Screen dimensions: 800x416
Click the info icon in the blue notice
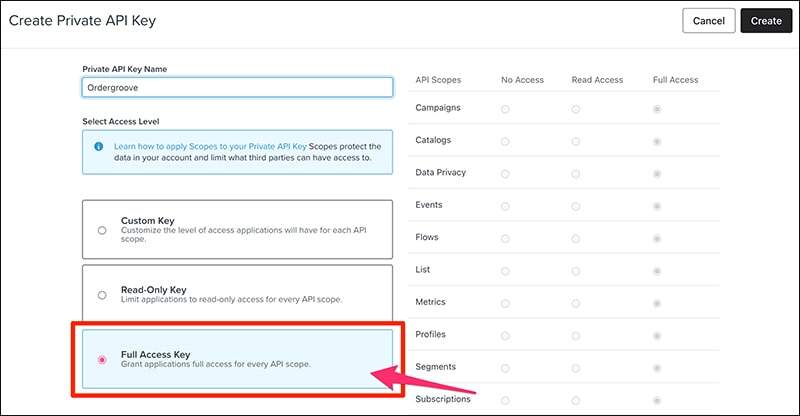point(99,146)
